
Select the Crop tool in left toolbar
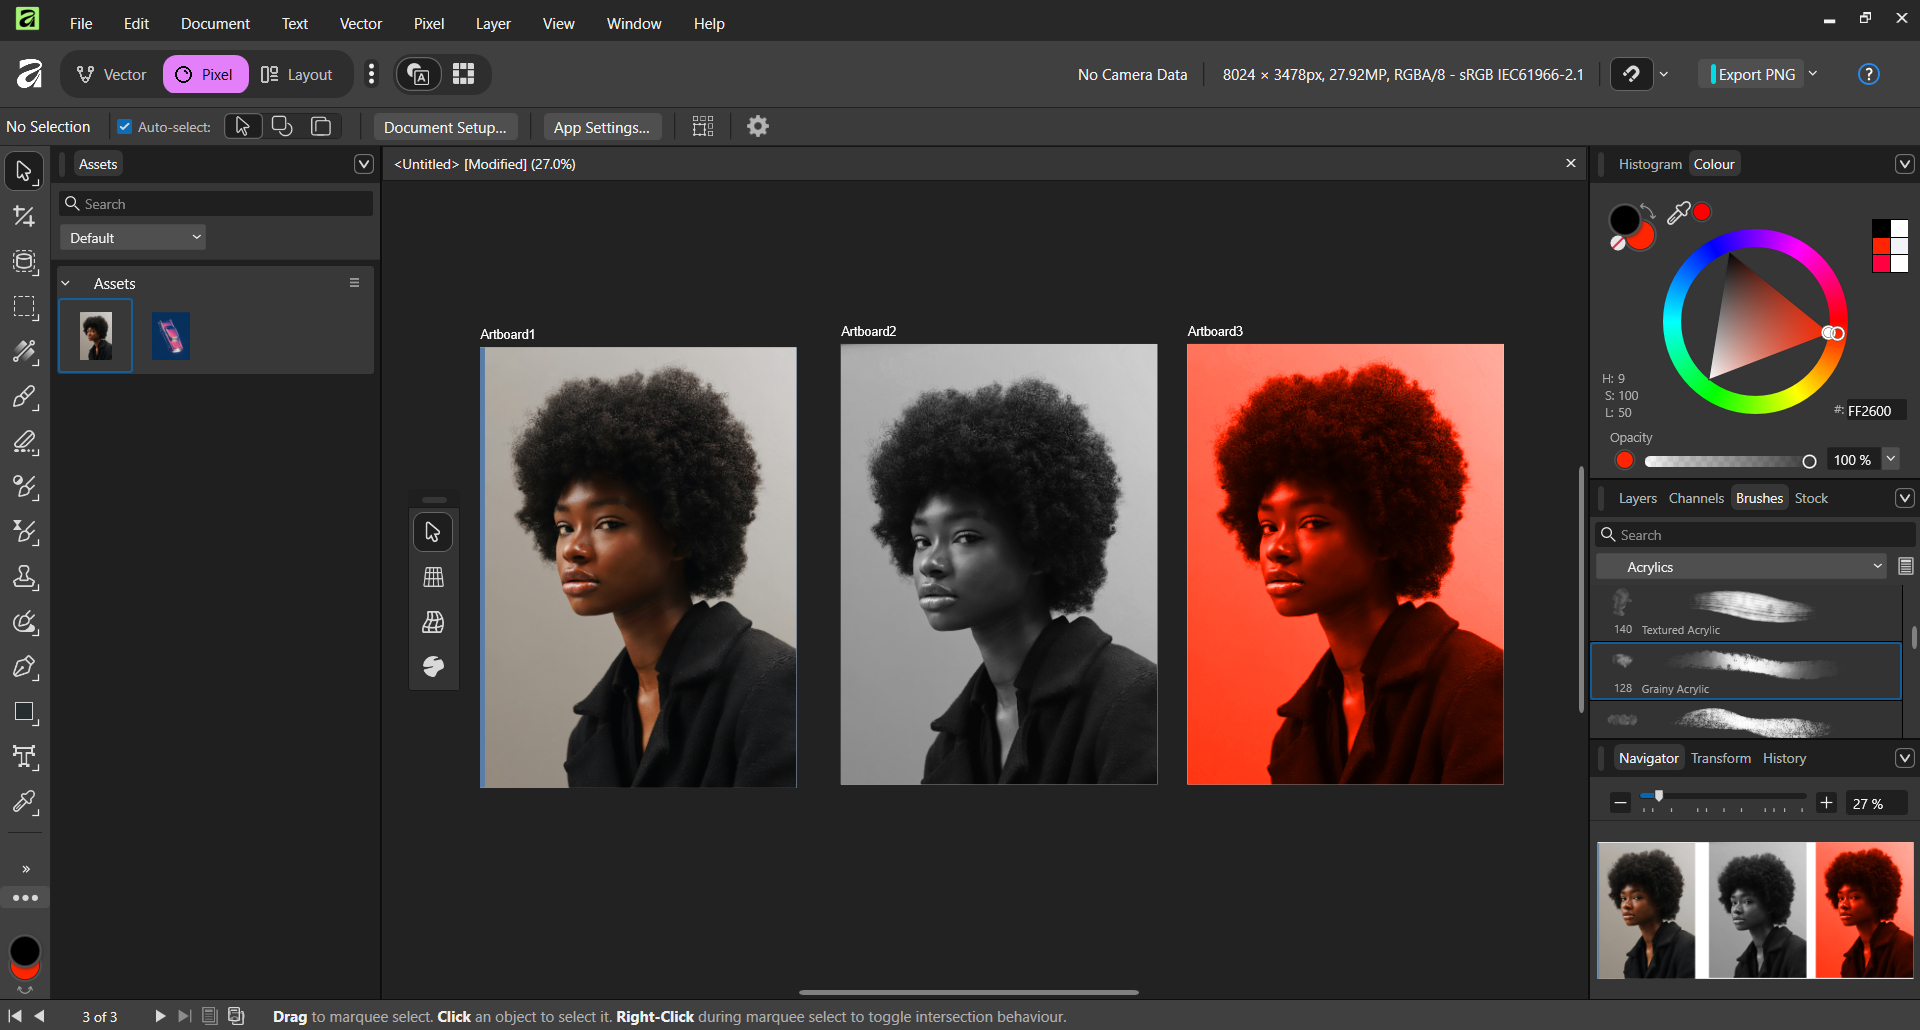24,217
